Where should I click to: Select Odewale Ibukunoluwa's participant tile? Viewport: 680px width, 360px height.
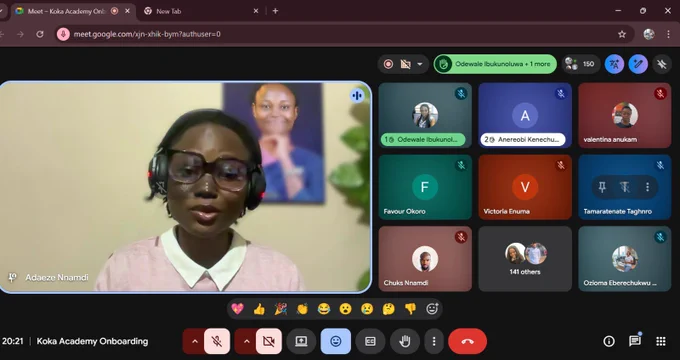(425, 115)
